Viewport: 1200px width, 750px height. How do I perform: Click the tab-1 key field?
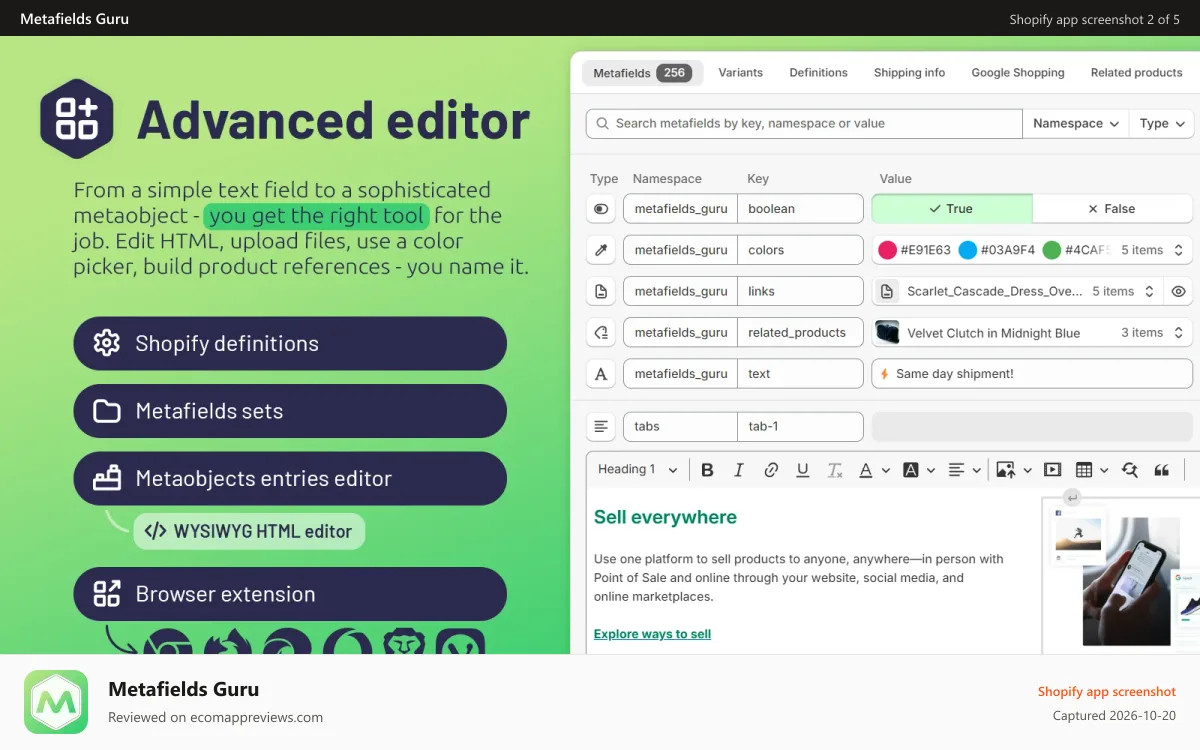[800, 426]
